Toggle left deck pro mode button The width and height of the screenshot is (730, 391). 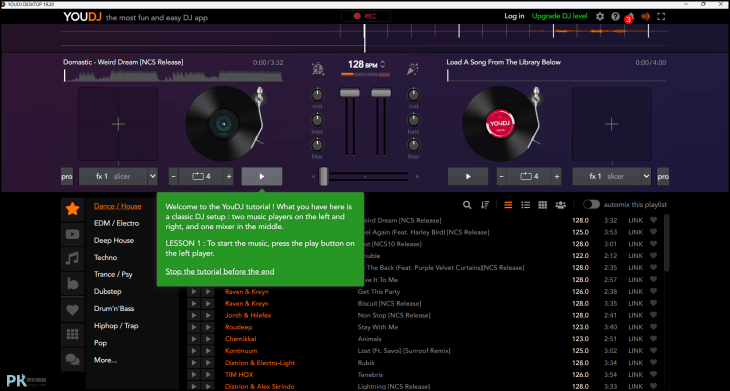pos(67,177)
